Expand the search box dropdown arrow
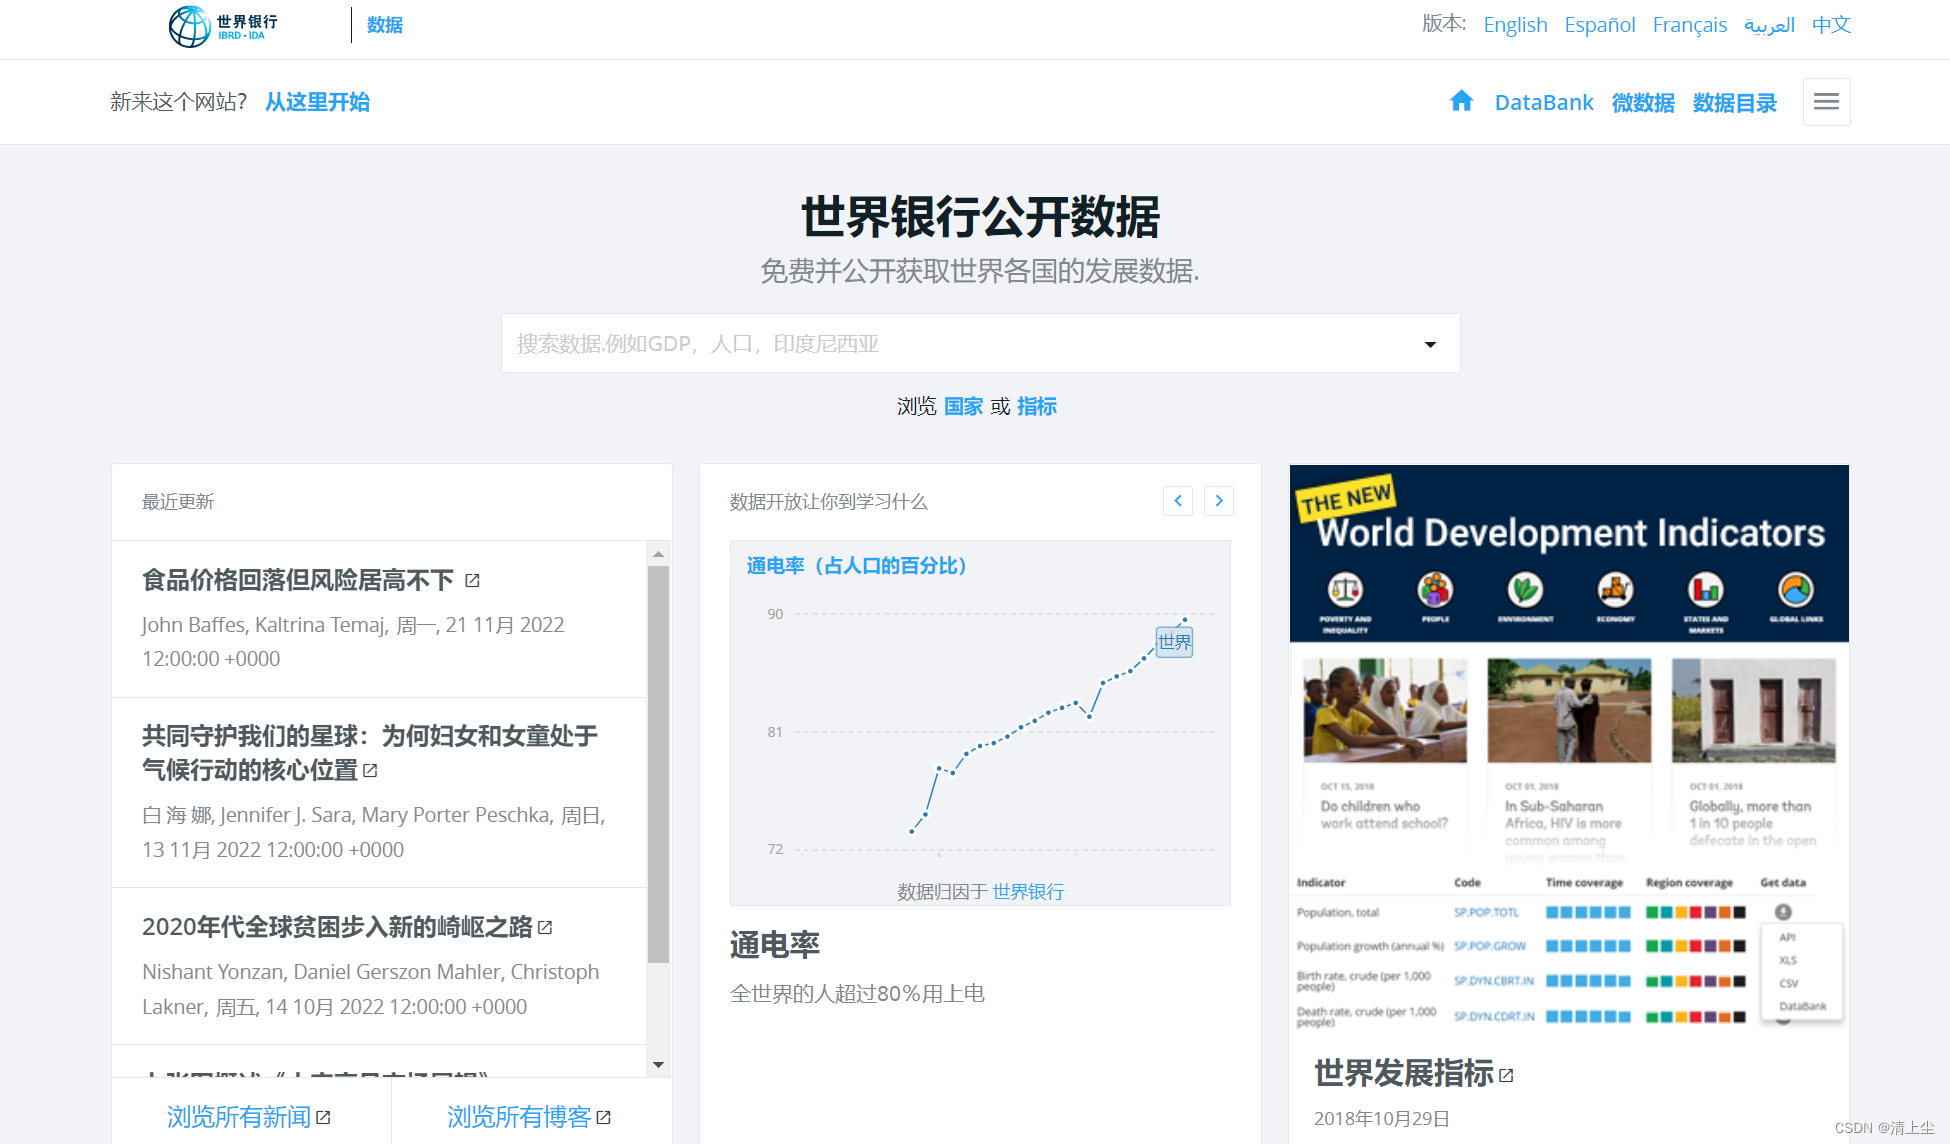1950x1144 pixels. pos(1430,344)
